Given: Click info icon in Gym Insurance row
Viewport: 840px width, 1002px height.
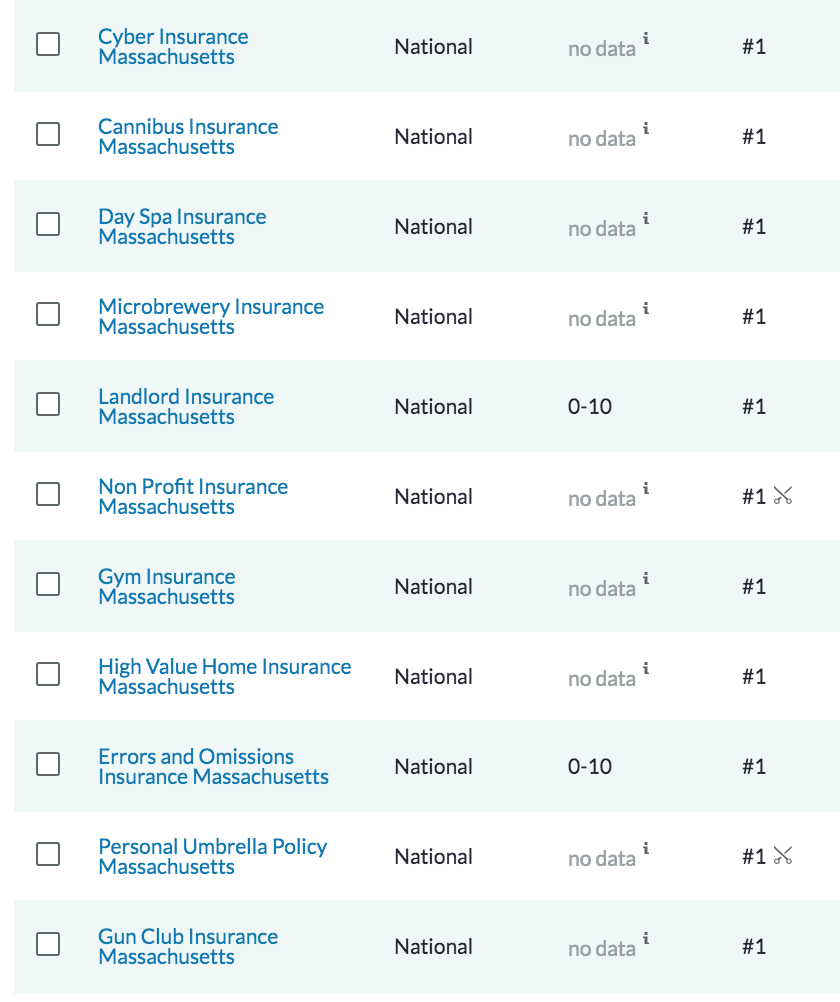Looking at the screenshot, I should click(x=646, y=578).
